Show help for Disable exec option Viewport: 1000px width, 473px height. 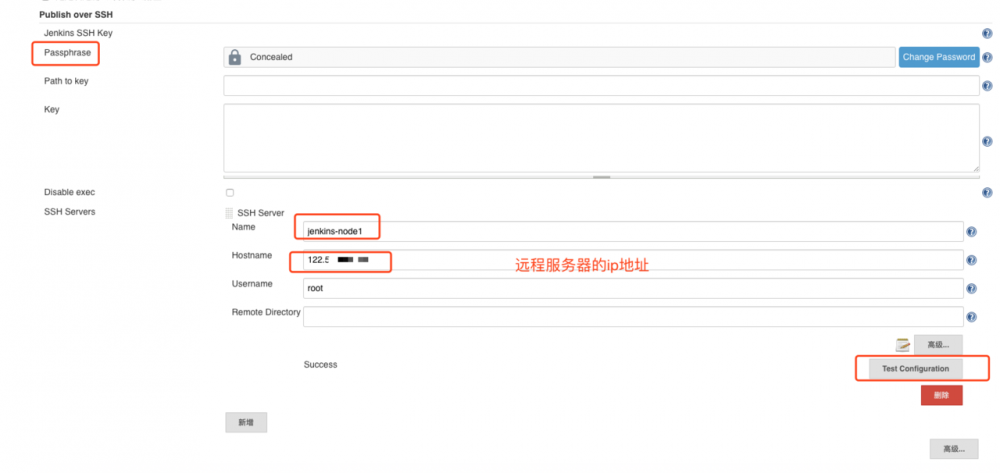[987, 193]
